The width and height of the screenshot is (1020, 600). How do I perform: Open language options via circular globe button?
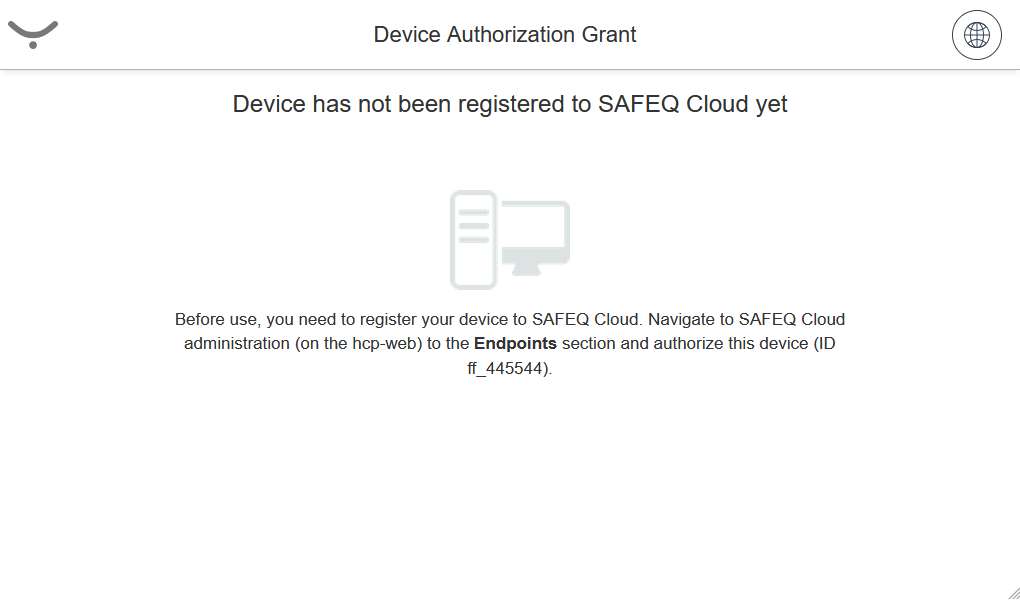(x=976, y=35)
